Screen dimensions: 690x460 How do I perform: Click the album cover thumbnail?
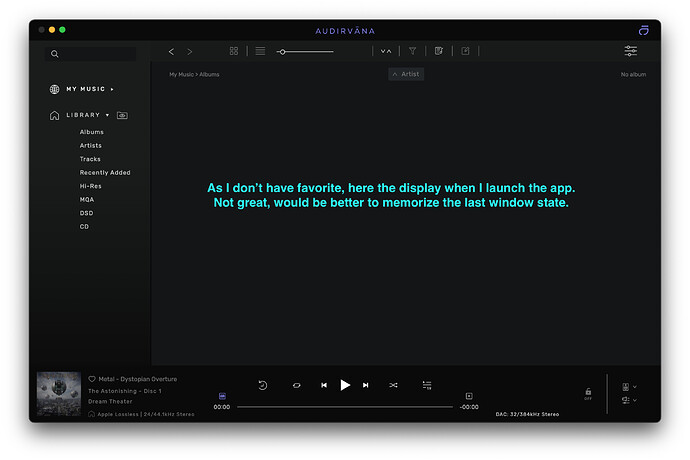(x=59, y=394)
